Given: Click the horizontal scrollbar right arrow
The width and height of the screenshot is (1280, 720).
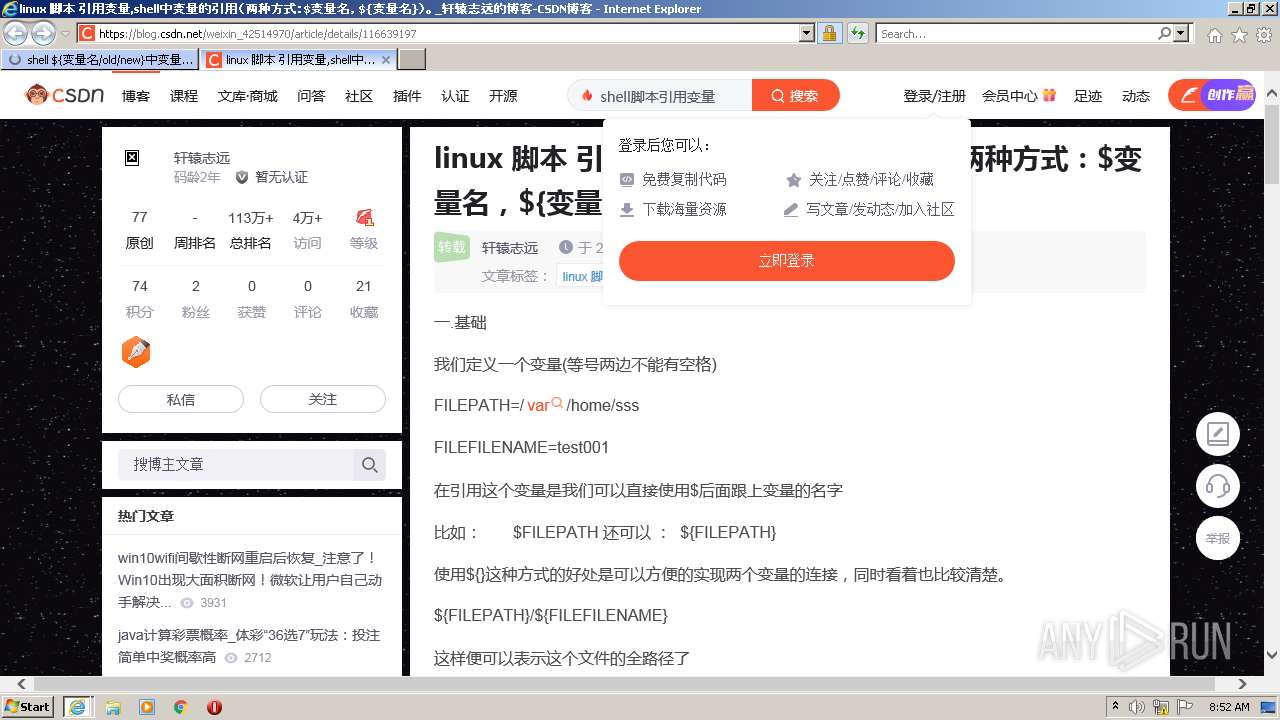Looking at the screenshot, I should (1243, 684).
